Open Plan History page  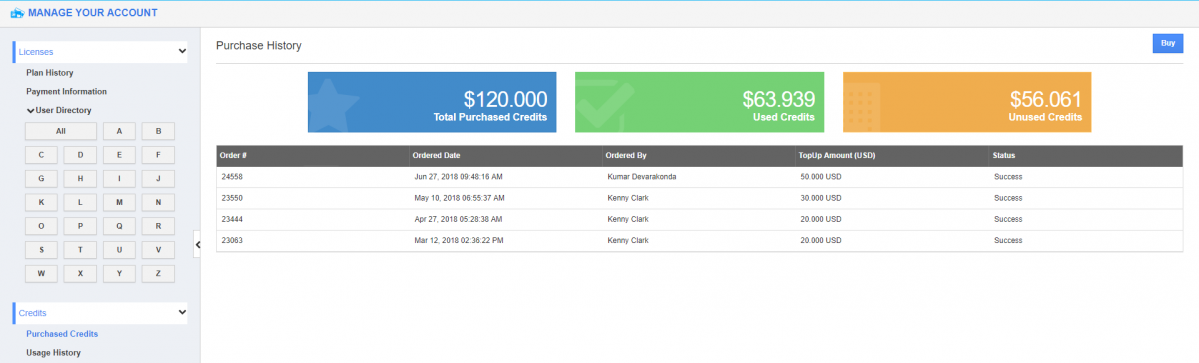pos(50,73)
